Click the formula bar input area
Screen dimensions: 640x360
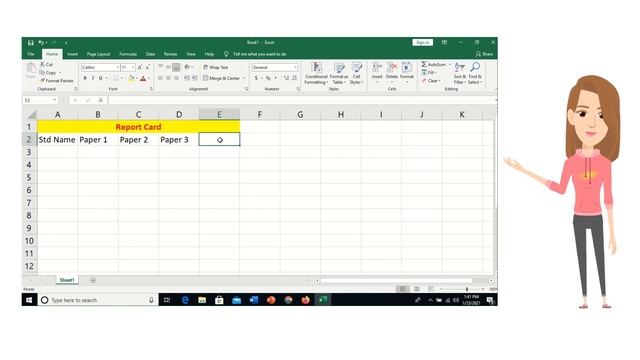click(x=301, y=100)
